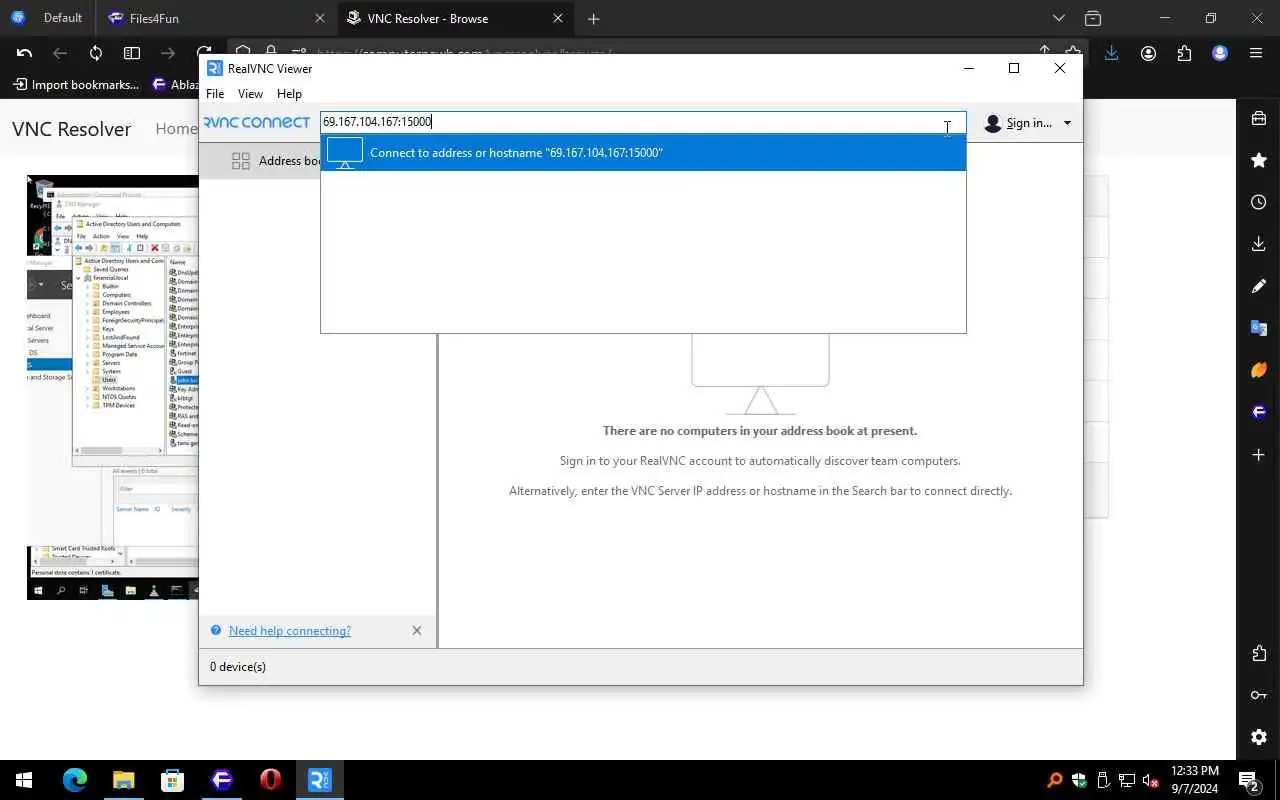Open the bookmarks star in side panel
This screenshot has height=800, width=1280.
click(1259, 161)
